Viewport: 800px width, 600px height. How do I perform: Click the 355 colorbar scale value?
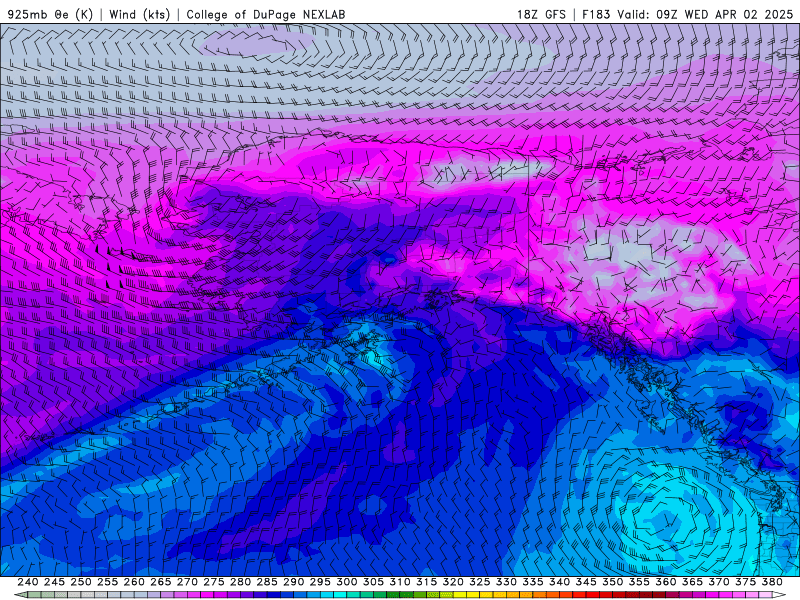(x=639, y=582)
